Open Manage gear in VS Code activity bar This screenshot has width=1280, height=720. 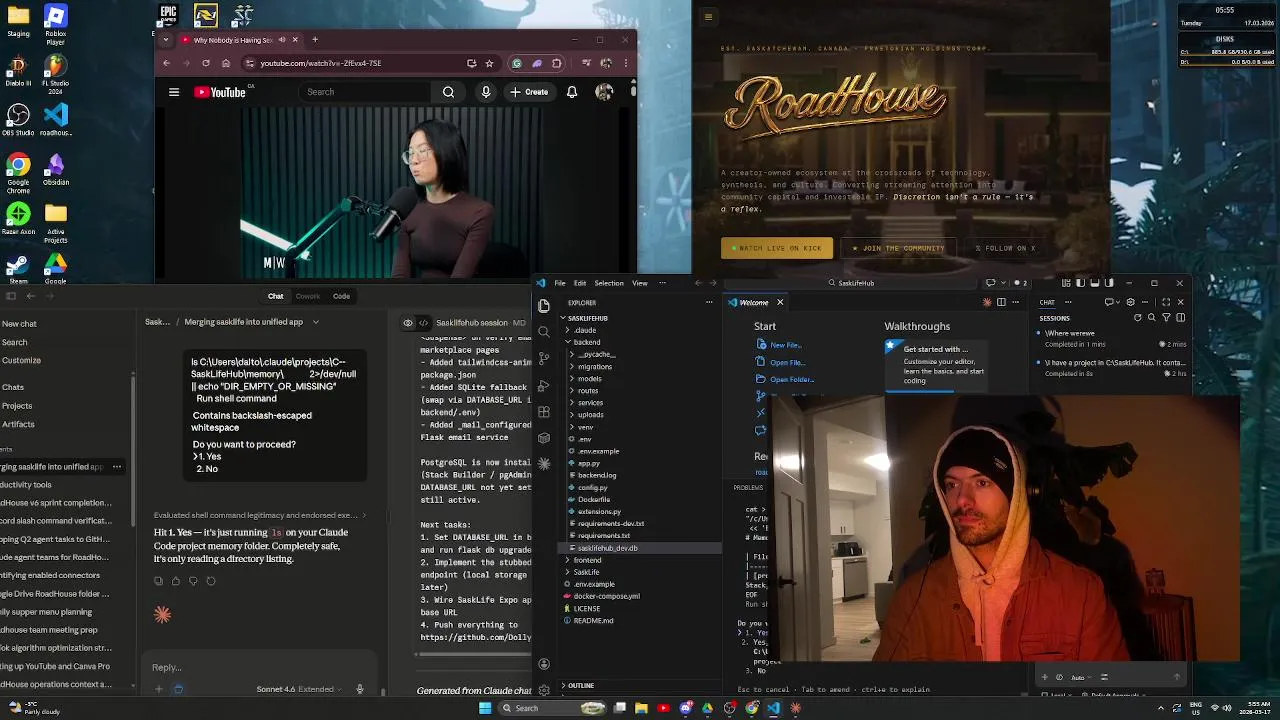[x=544, y=690]
